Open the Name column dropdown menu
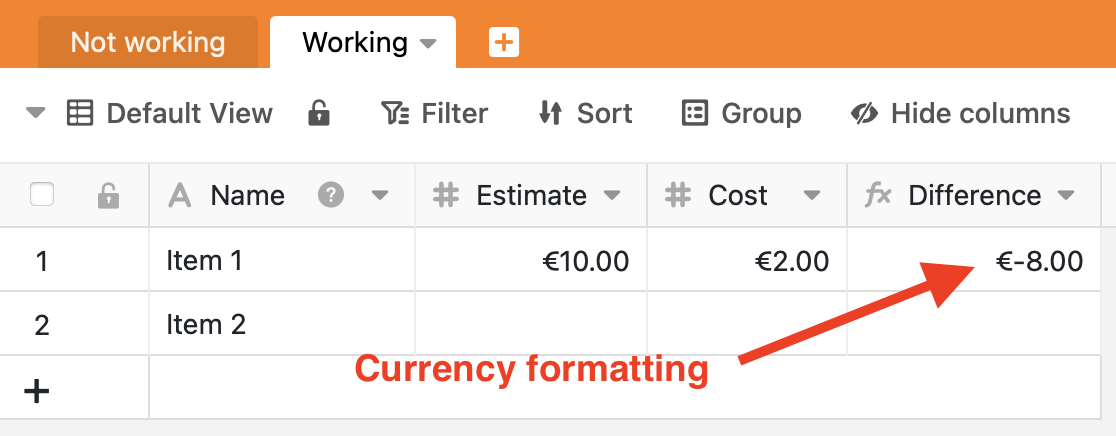 tap(380, 195)
